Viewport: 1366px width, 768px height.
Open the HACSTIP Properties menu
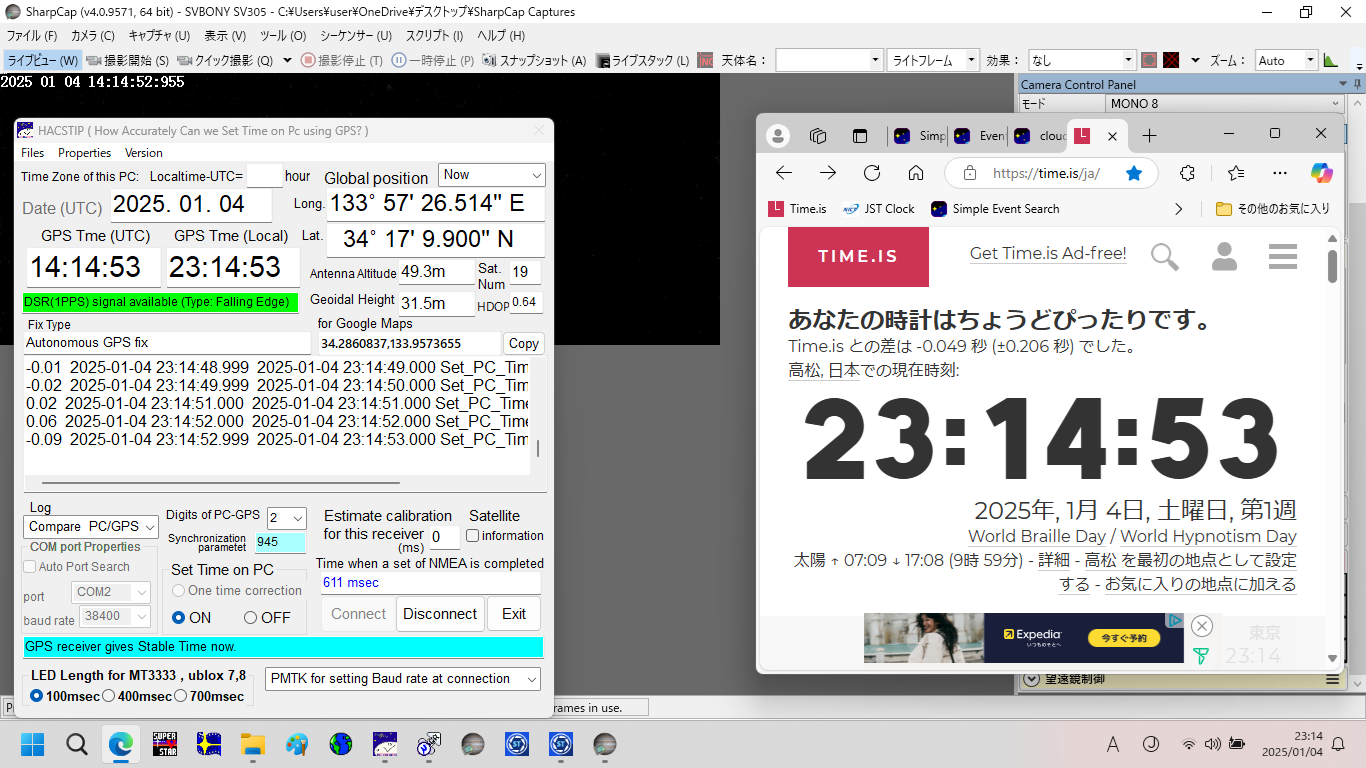coord(84,153)
